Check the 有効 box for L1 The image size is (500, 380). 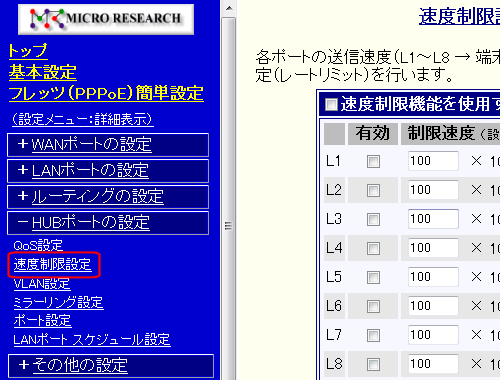[373, 162]
